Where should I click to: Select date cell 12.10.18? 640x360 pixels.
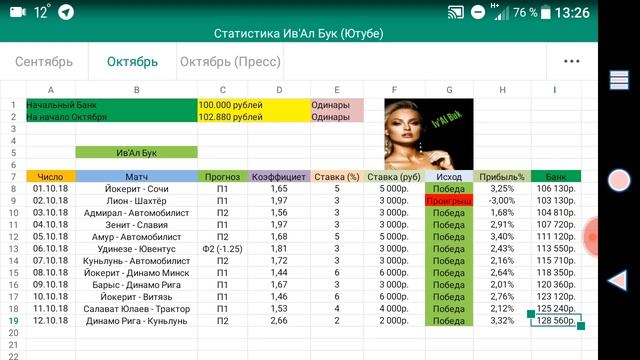click(51, 321)
